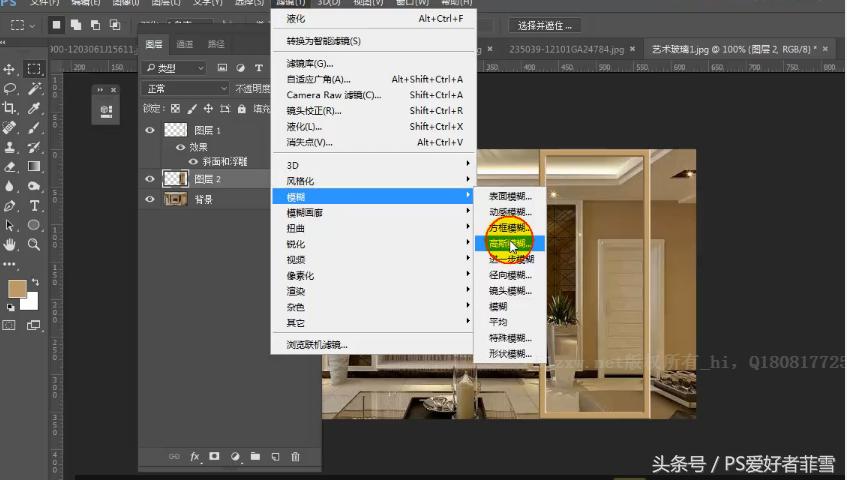The width and height of the screenshot is (847, 480).
Task: Click the background white color swatch
Action: [31, 303]
